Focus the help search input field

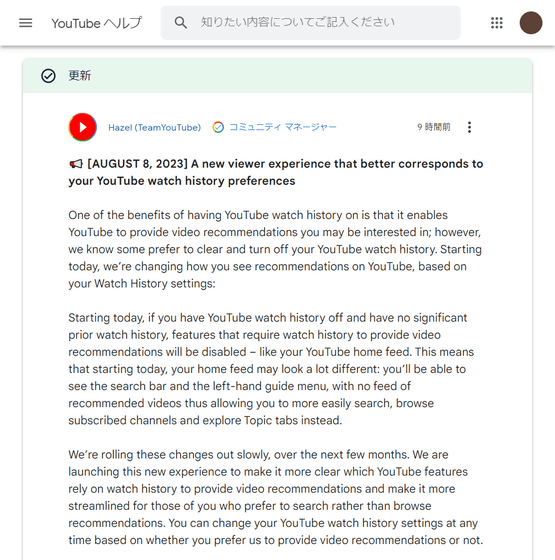310,22
